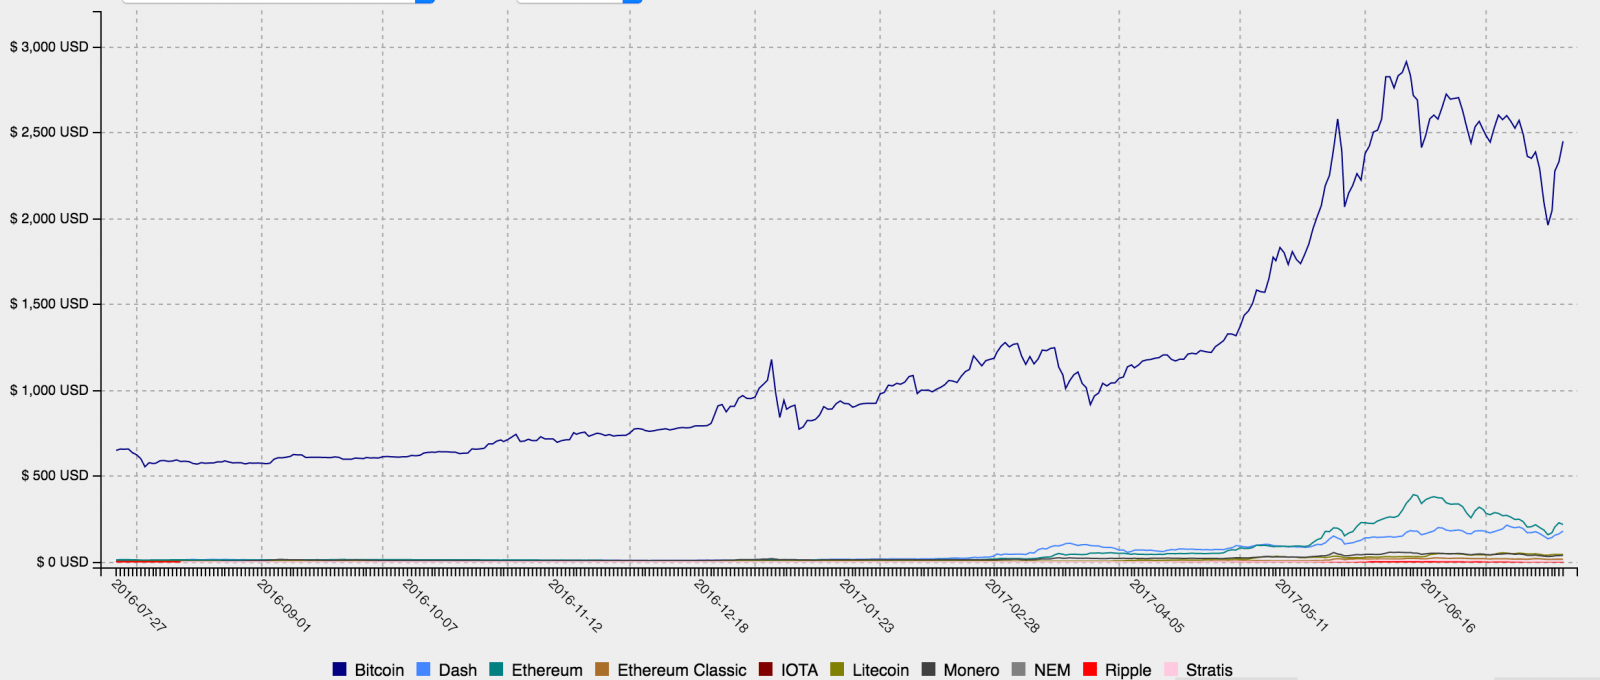Select the Ethereum legend label

(x=547, y=670)
